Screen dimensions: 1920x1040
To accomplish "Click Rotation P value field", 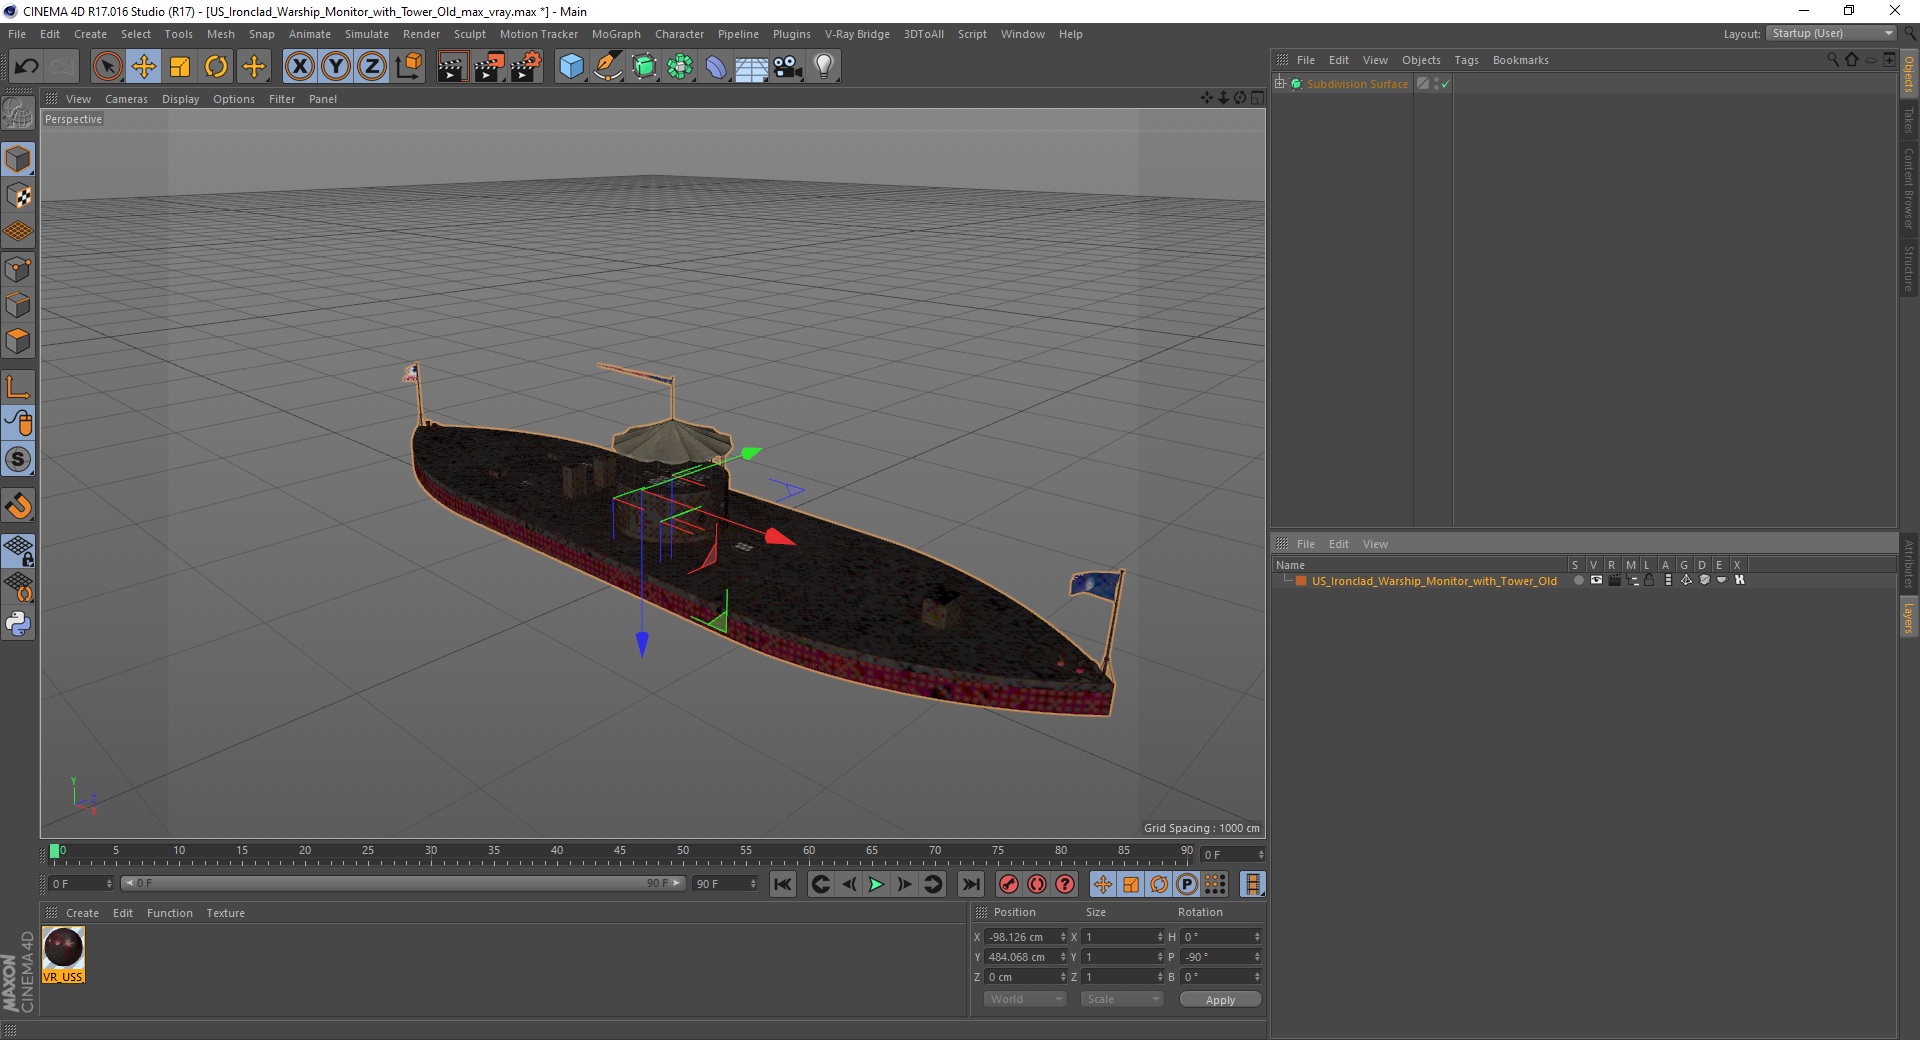I will [x=1216, y=957].
